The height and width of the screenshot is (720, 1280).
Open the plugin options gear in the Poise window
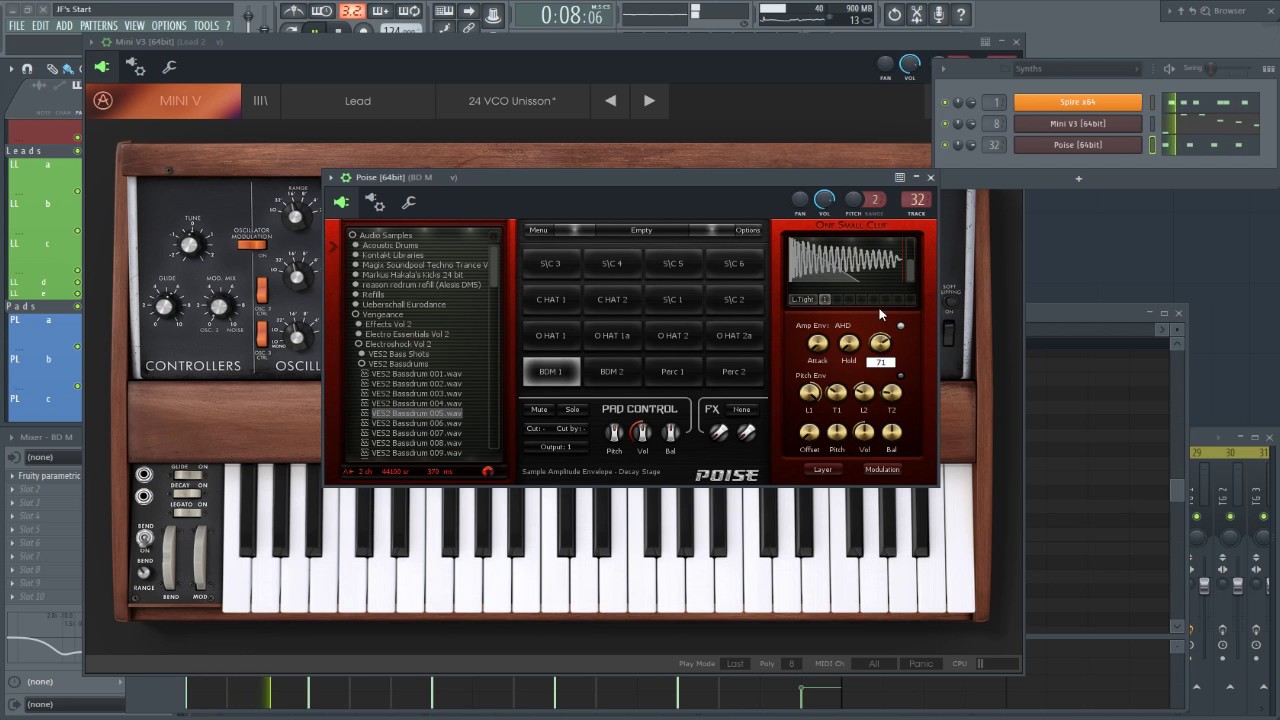tap(375, 203)
